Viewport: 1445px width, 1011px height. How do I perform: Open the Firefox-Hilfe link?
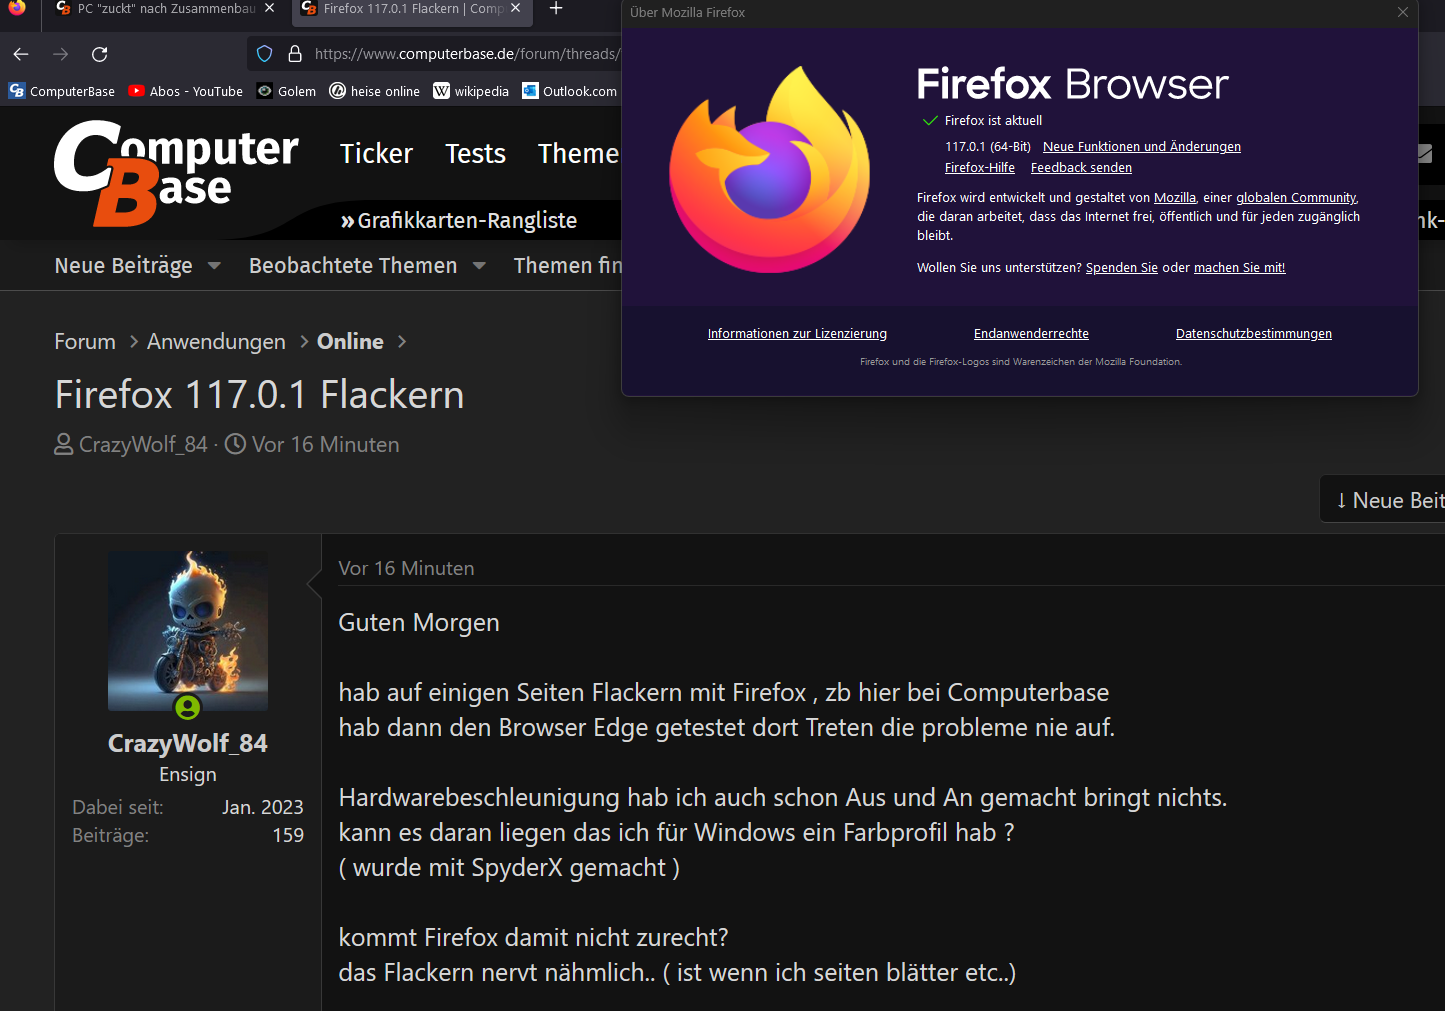(980, 167)
